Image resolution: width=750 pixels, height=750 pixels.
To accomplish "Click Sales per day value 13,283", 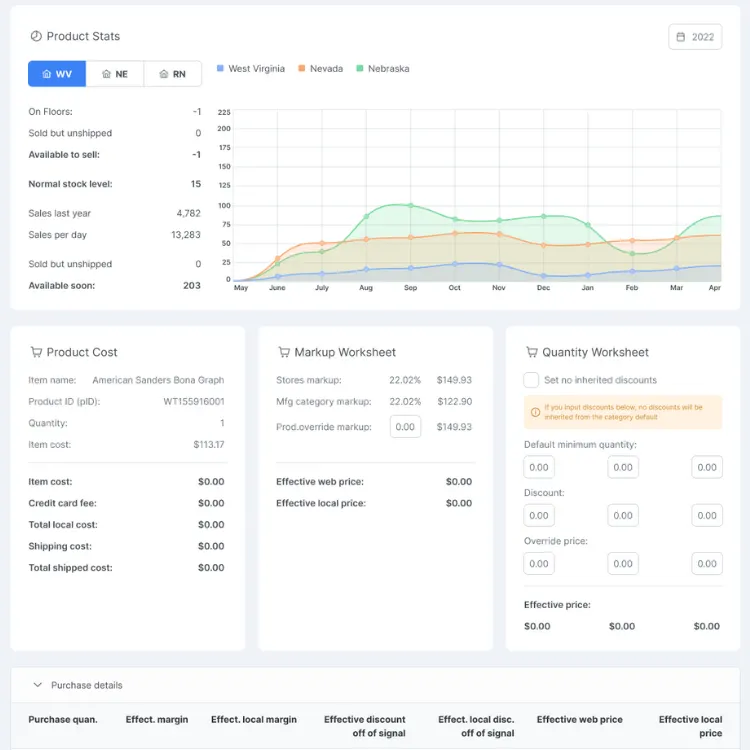I will [x=186, y=235].
